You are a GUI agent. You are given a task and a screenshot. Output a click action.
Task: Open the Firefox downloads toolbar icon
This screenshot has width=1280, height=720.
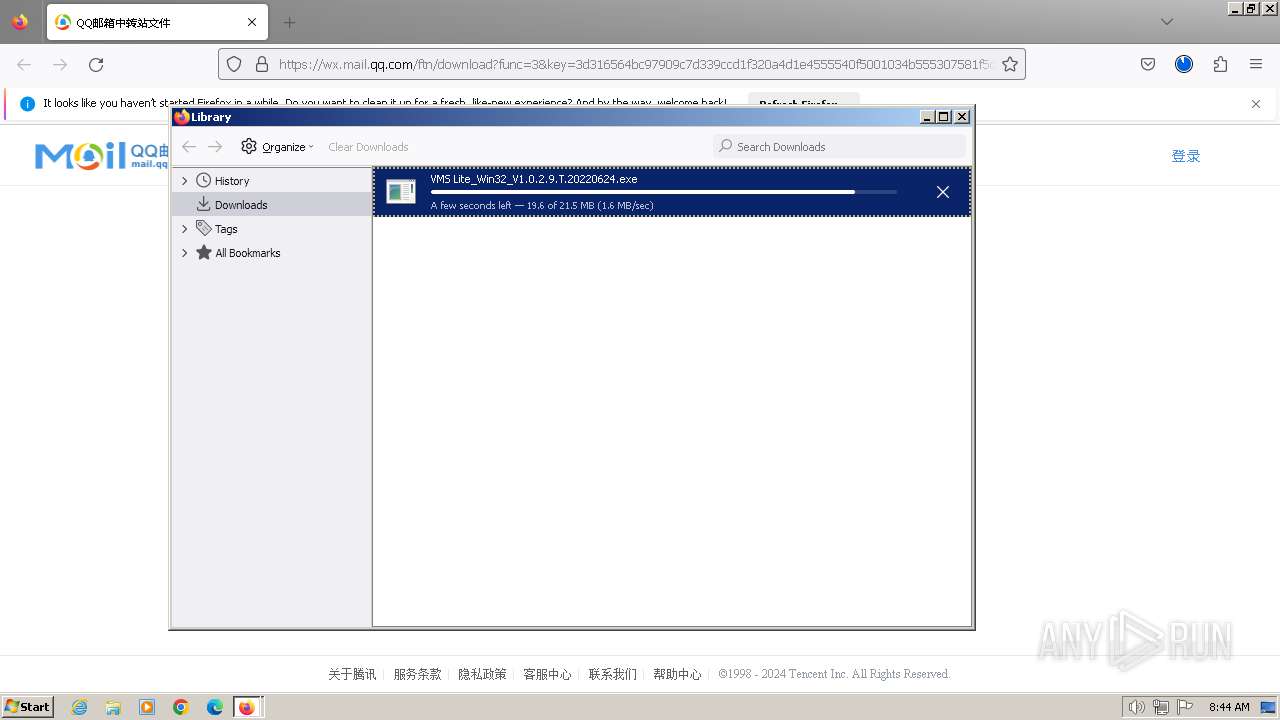(1184, 64)
